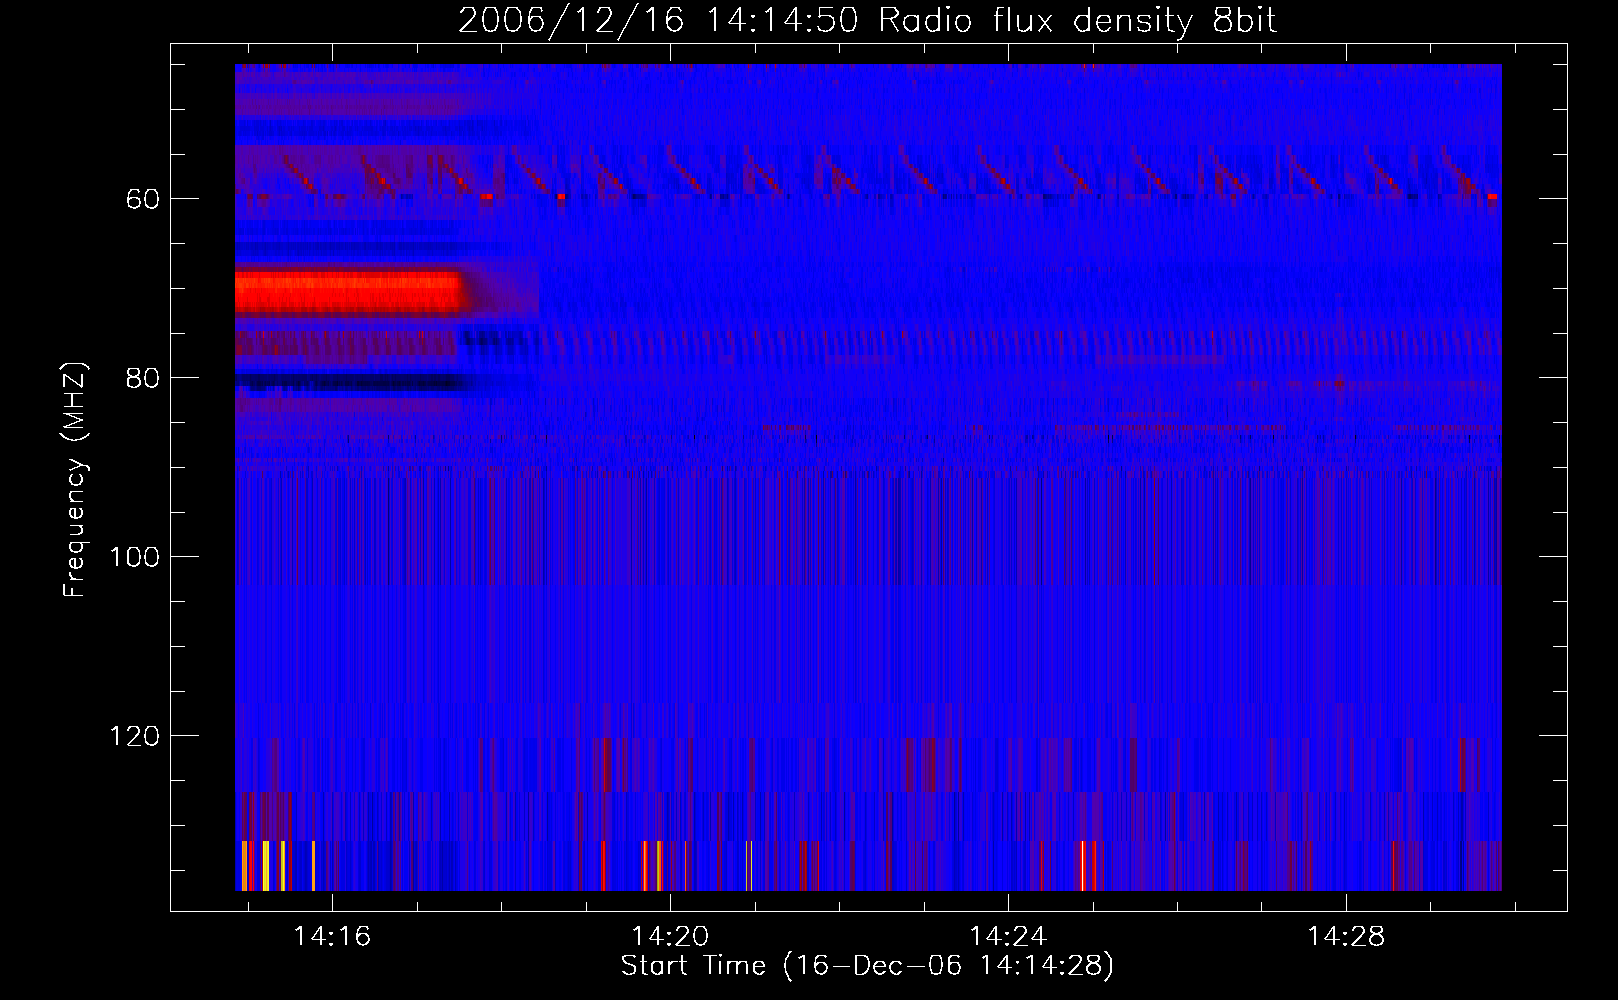Click the 14:16 time axis tick label

coord(331,936)
